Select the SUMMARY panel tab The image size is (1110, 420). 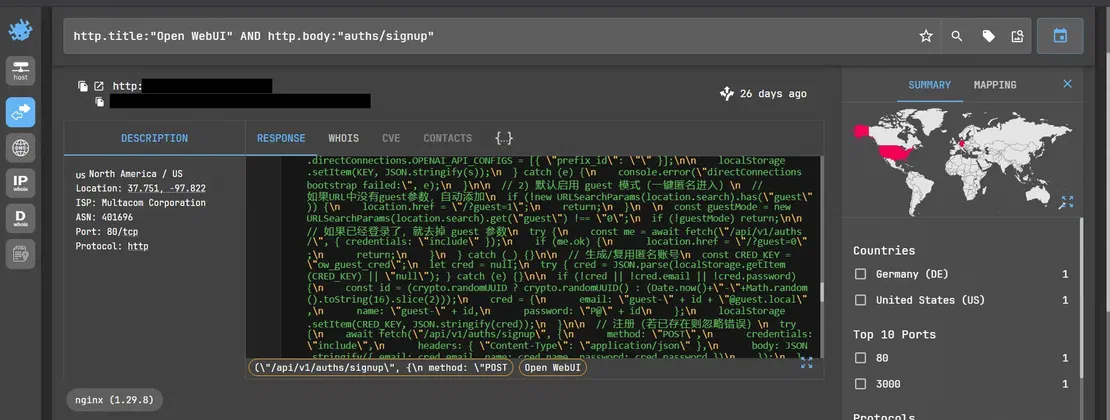pos(929,85)
